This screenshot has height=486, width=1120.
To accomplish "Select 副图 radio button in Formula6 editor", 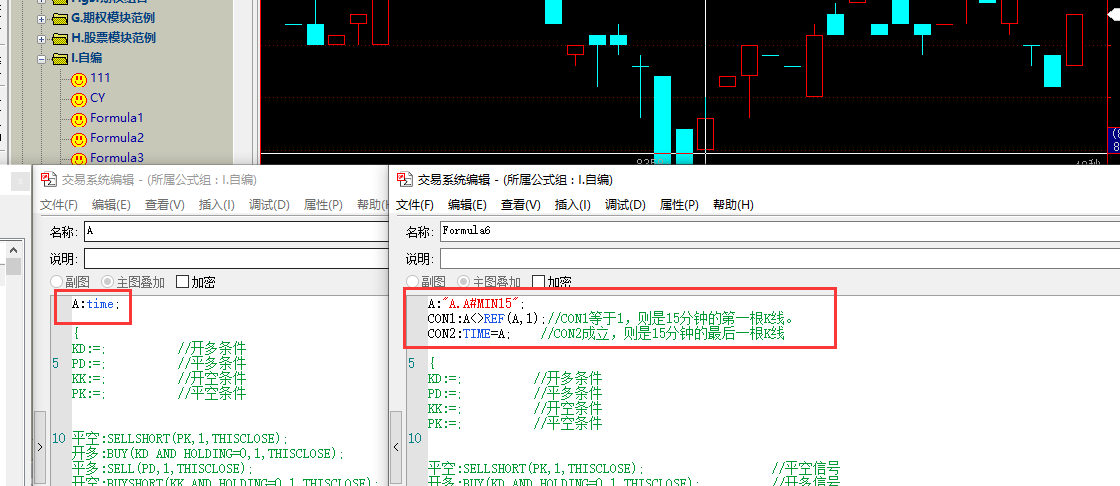I will [412, 282].
